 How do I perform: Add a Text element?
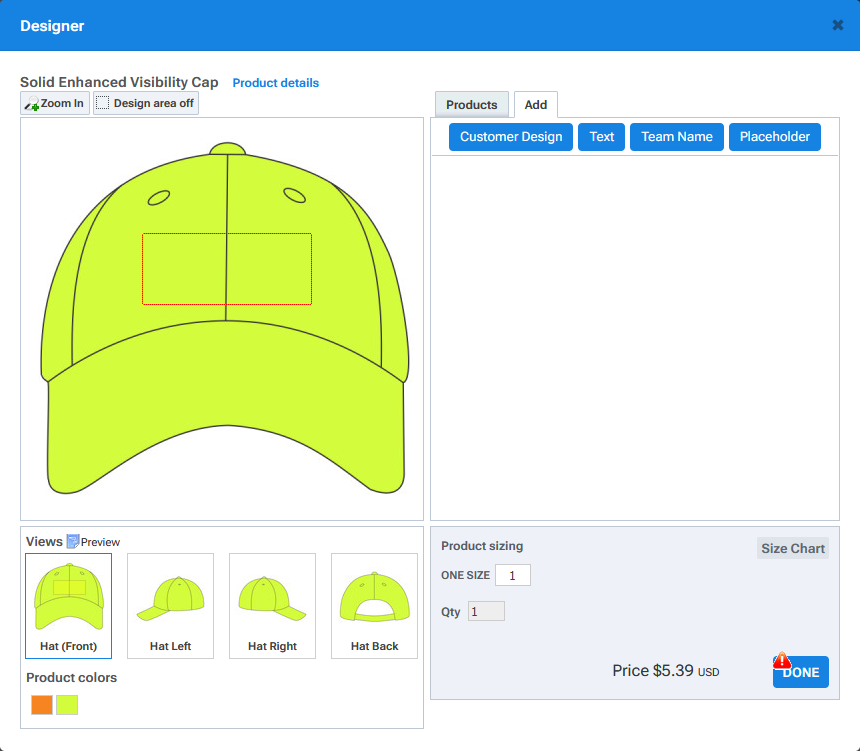pos(602,137)
